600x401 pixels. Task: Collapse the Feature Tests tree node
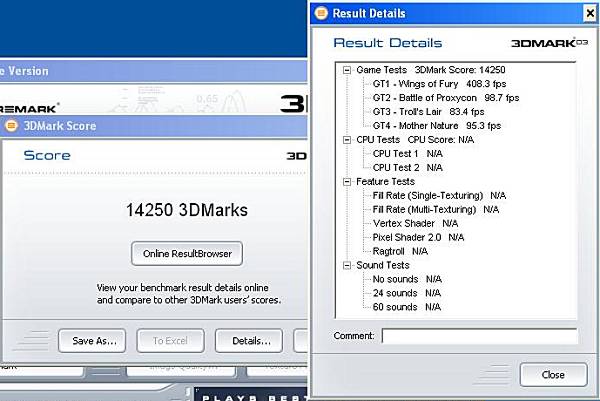click(x=347, y=182)
